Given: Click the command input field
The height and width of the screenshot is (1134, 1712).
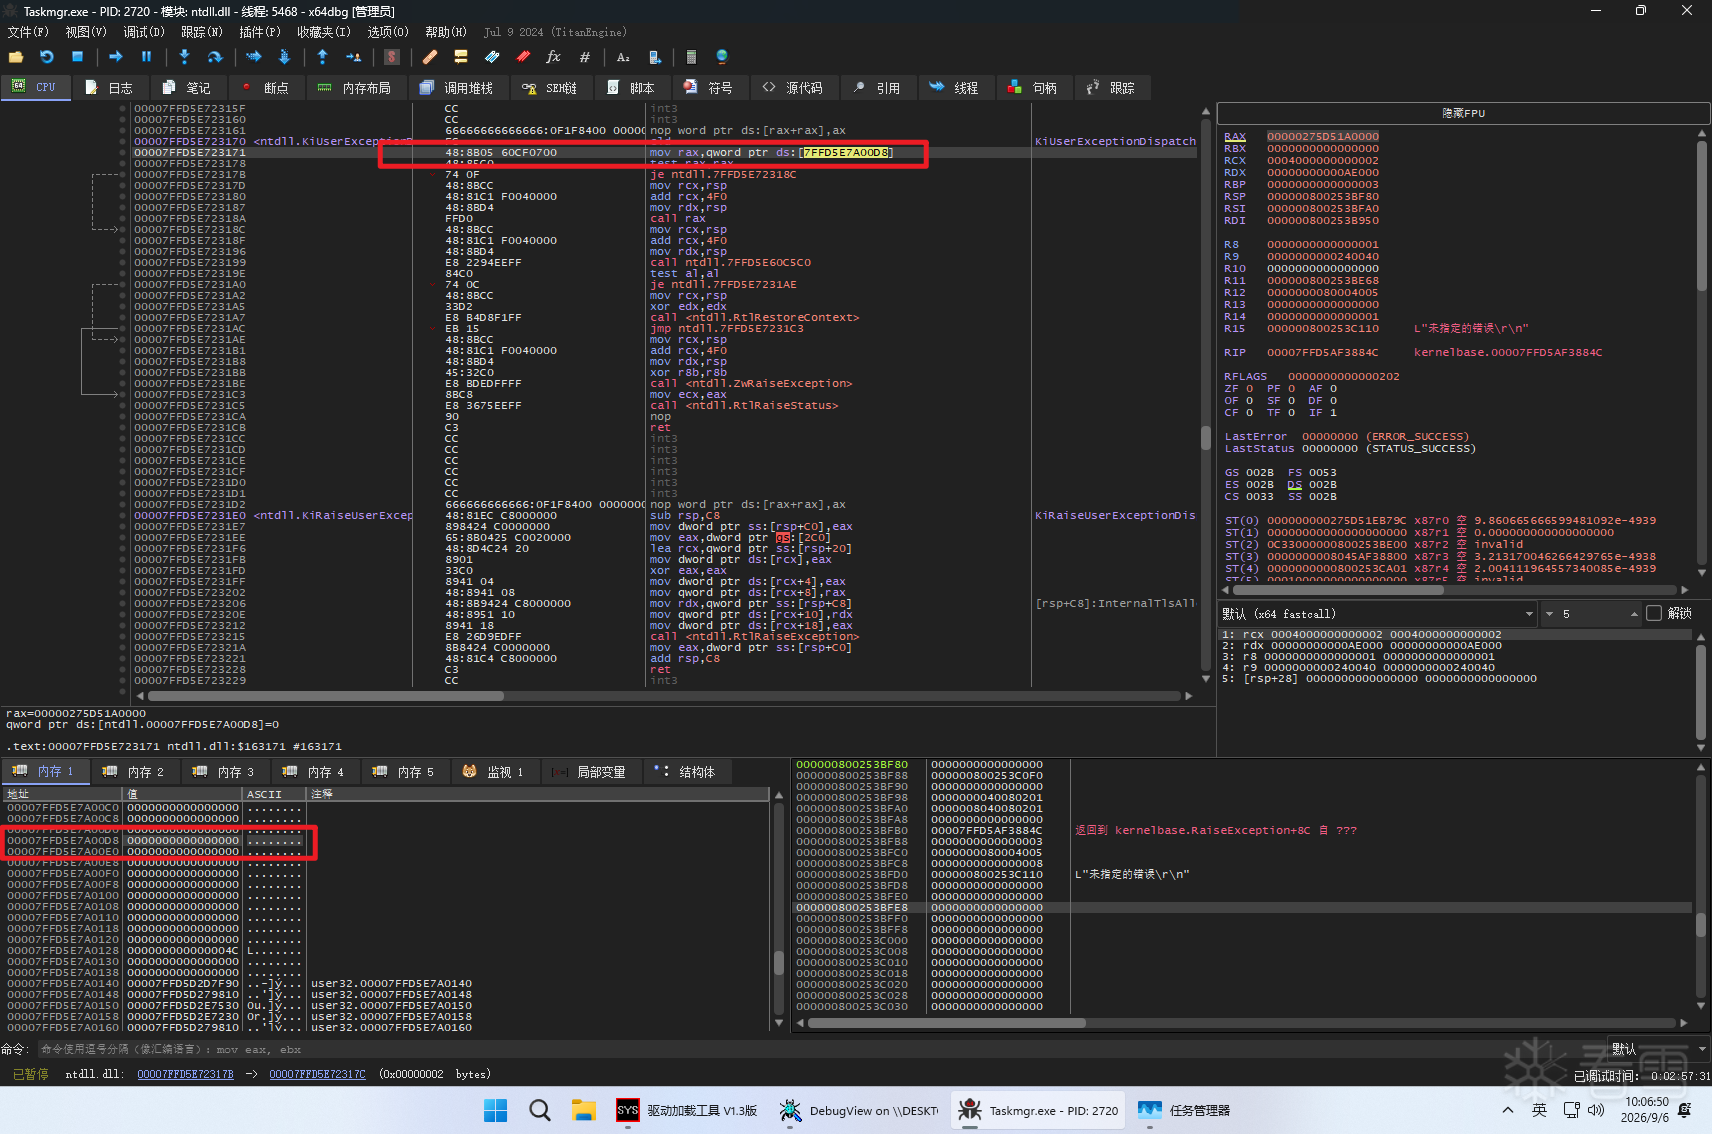Looking at the screenshot, I should [820, 1049].
